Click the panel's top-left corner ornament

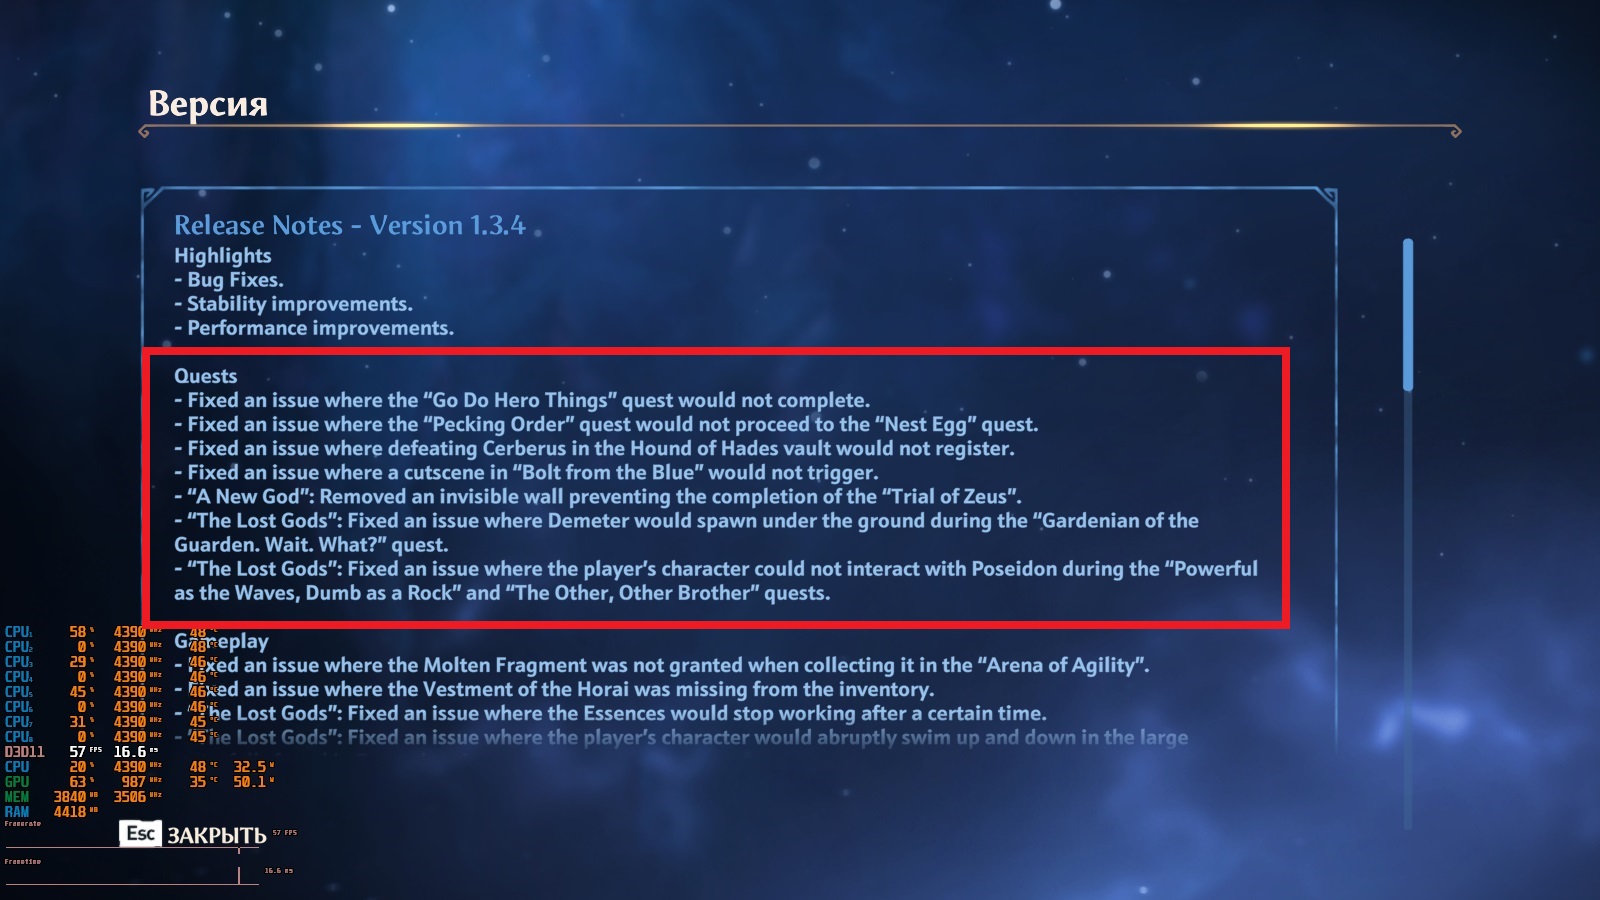click(x=151, y=196)
